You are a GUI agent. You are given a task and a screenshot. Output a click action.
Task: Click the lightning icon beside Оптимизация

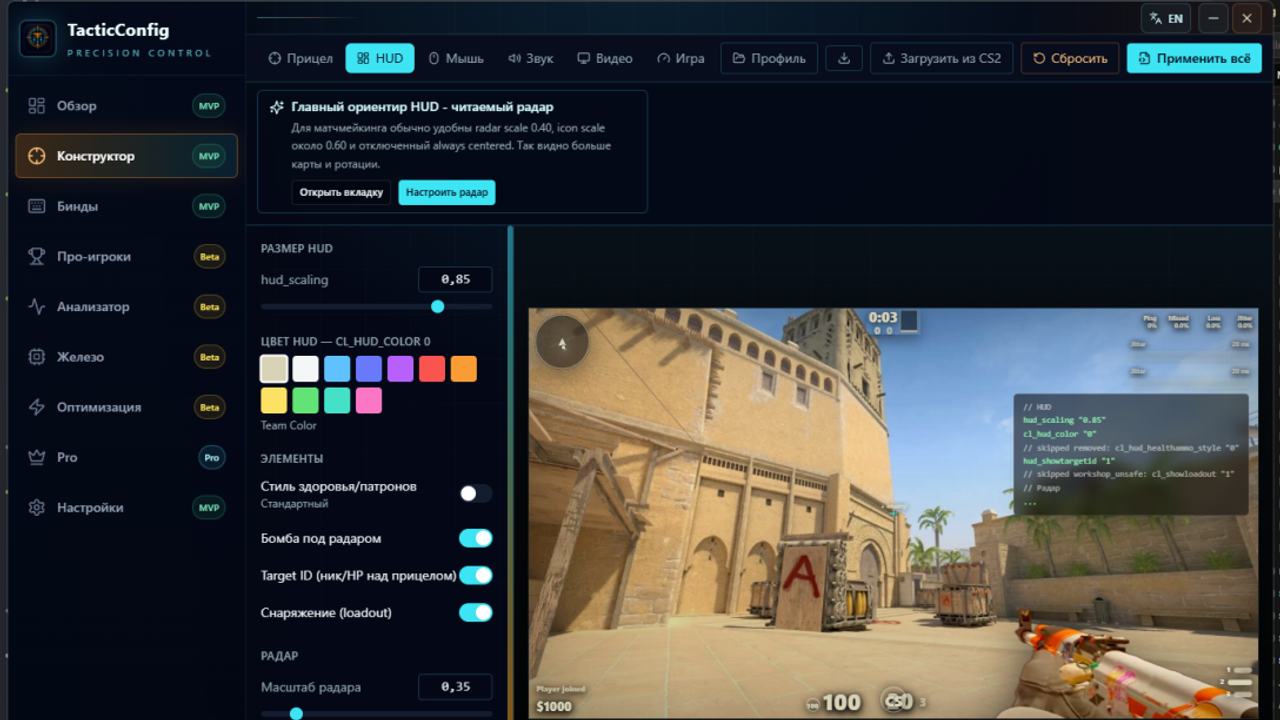[37, 407]
